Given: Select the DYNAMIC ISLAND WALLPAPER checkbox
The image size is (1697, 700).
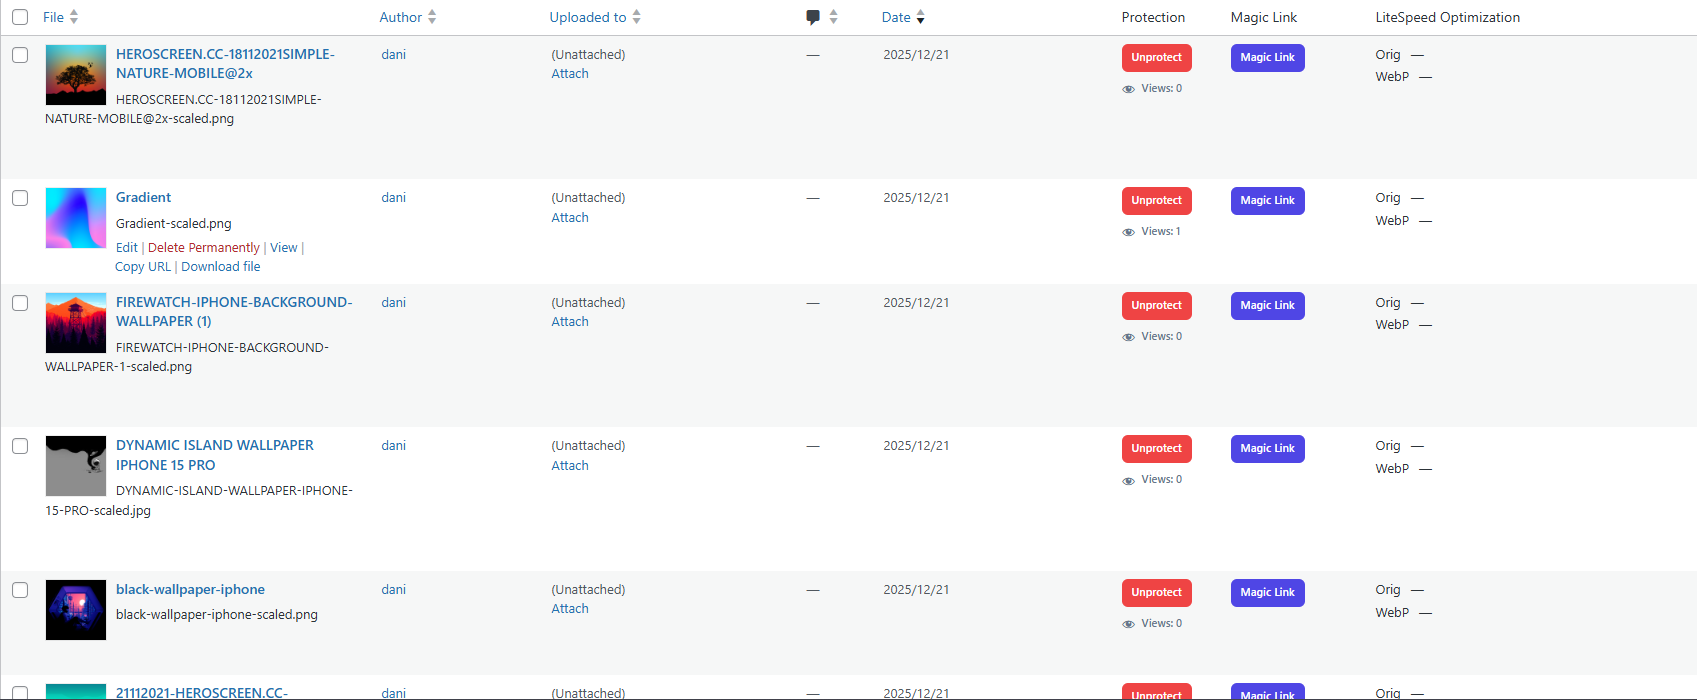Looking at the screenshot, I should point(20,446).
